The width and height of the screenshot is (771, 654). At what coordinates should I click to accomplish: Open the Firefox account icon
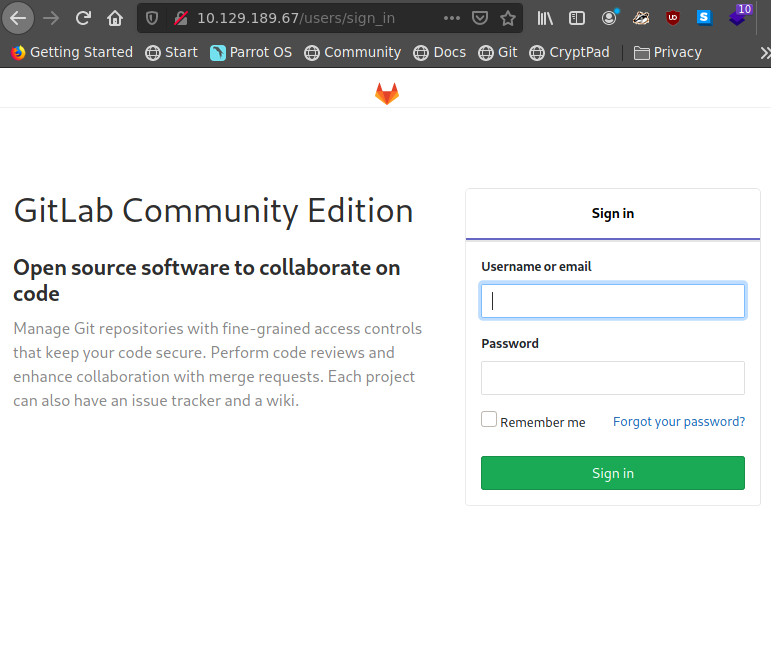click(609, 18)
